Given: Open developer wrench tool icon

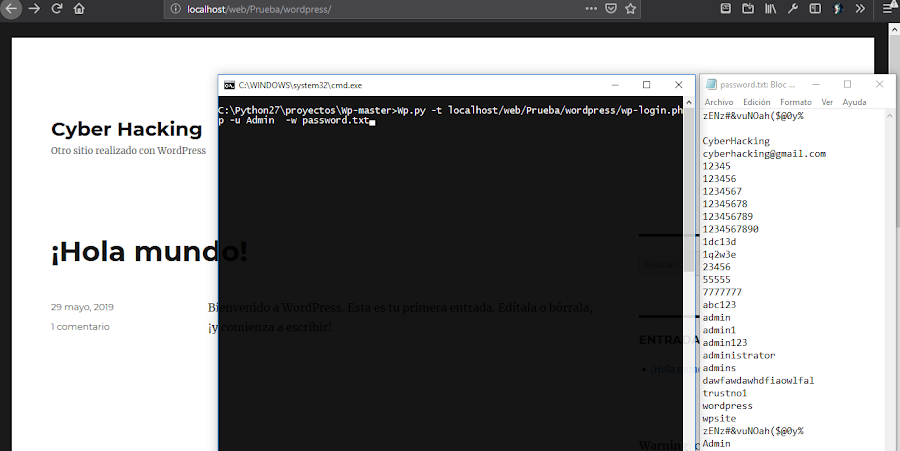Looking at the screenshot, I should coord(793,9).
